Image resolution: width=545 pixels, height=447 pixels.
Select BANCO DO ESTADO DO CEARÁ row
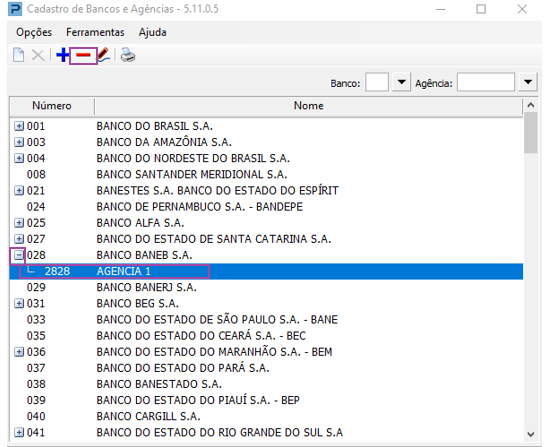(x=266, y=336)
